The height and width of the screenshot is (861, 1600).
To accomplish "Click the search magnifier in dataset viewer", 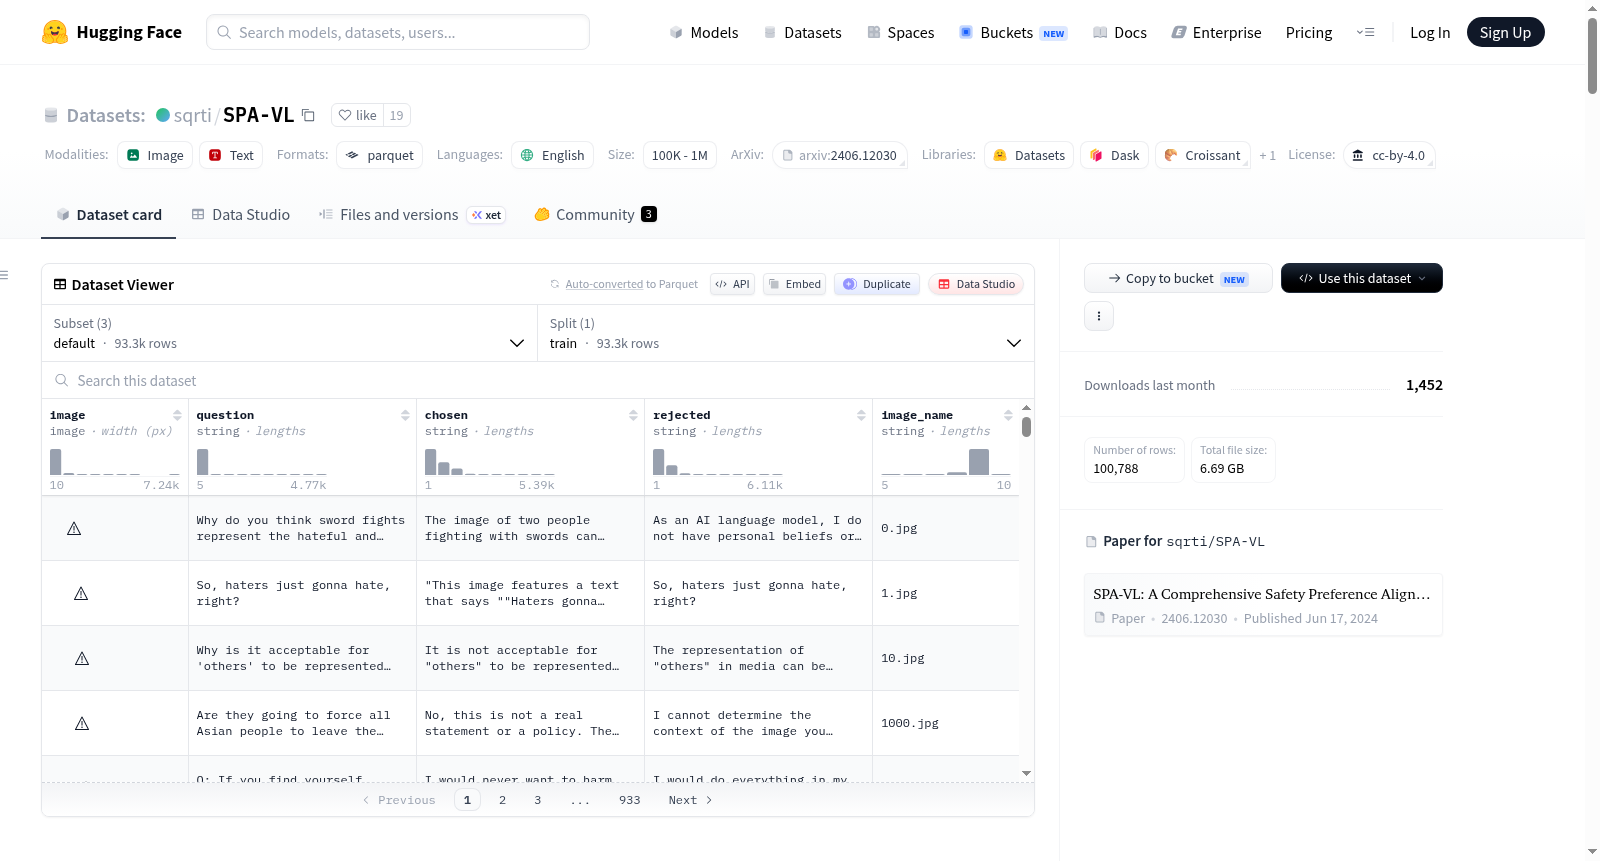I will click(62, 380).
